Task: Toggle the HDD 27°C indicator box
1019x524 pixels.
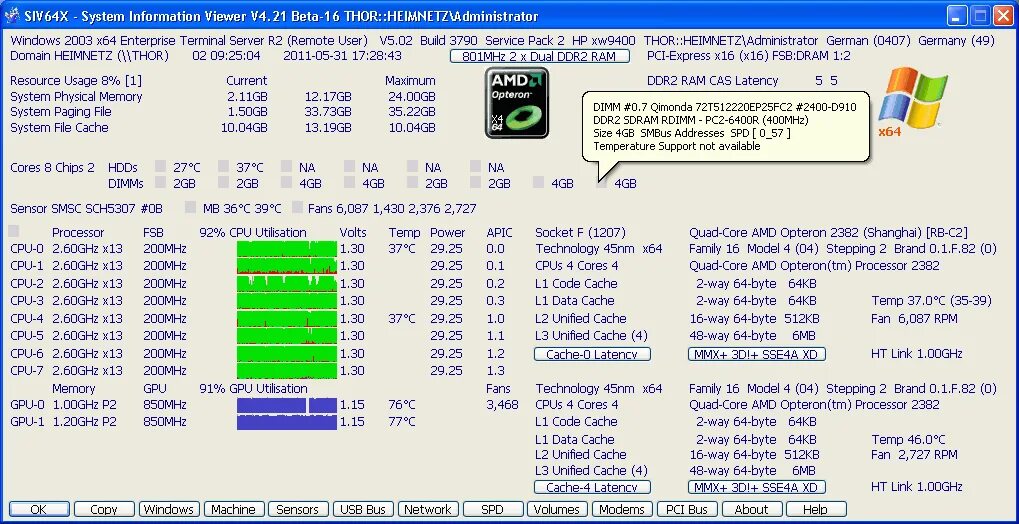Action: [x=161, y=167]
